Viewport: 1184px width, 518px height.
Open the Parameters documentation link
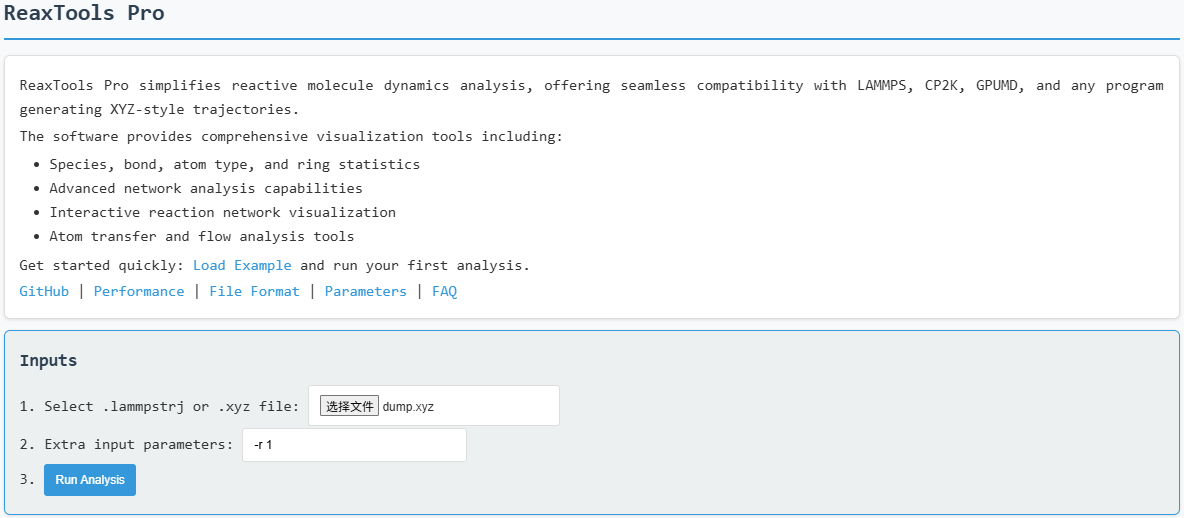click(365, 291)
